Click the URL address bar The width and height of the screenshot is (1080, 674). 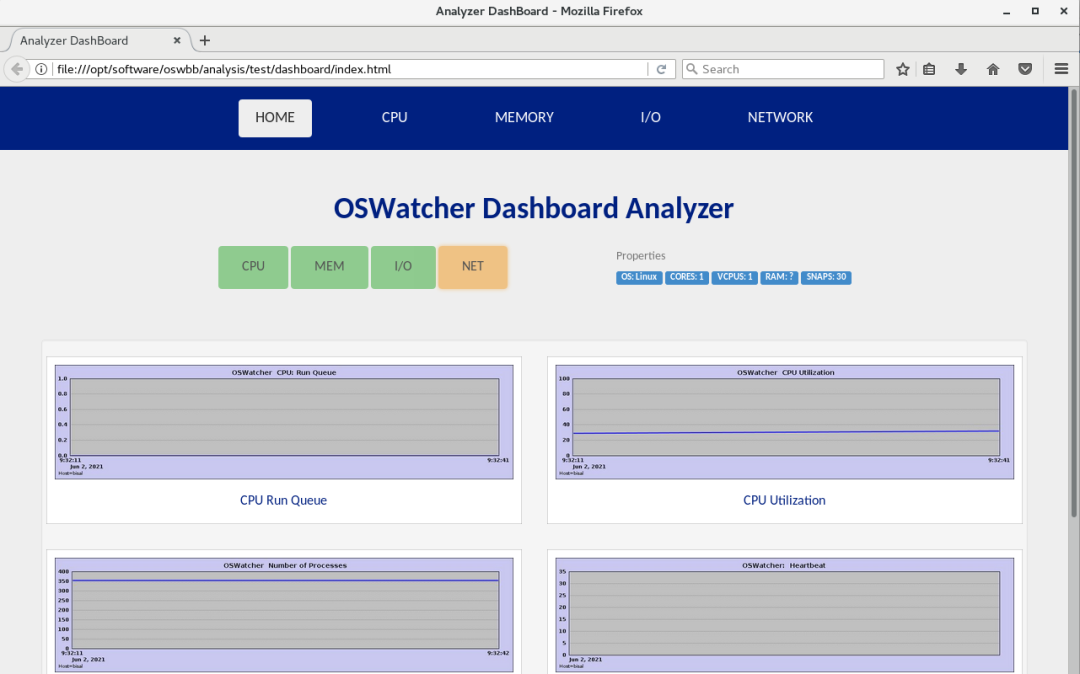point(348,69)
